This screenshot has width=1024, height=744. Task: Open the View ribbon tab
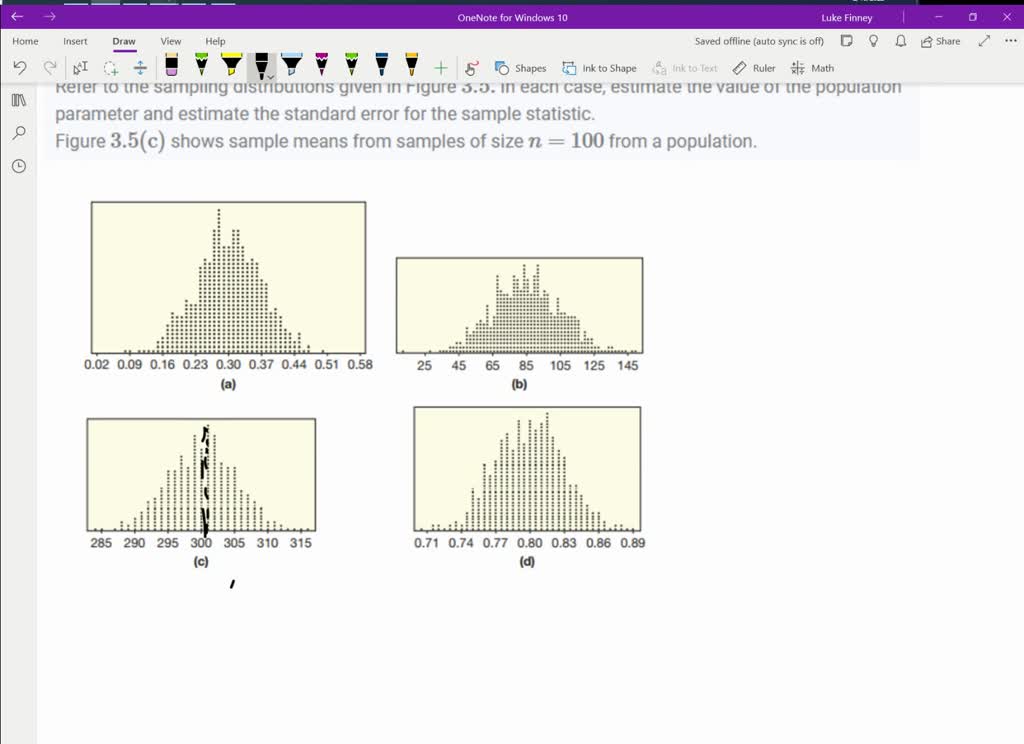tap(170, 41)
